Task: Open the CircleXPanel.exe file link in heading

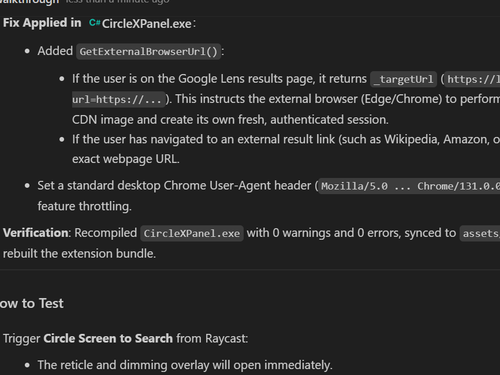Action: pyautogui.click(x=147, y=24)
